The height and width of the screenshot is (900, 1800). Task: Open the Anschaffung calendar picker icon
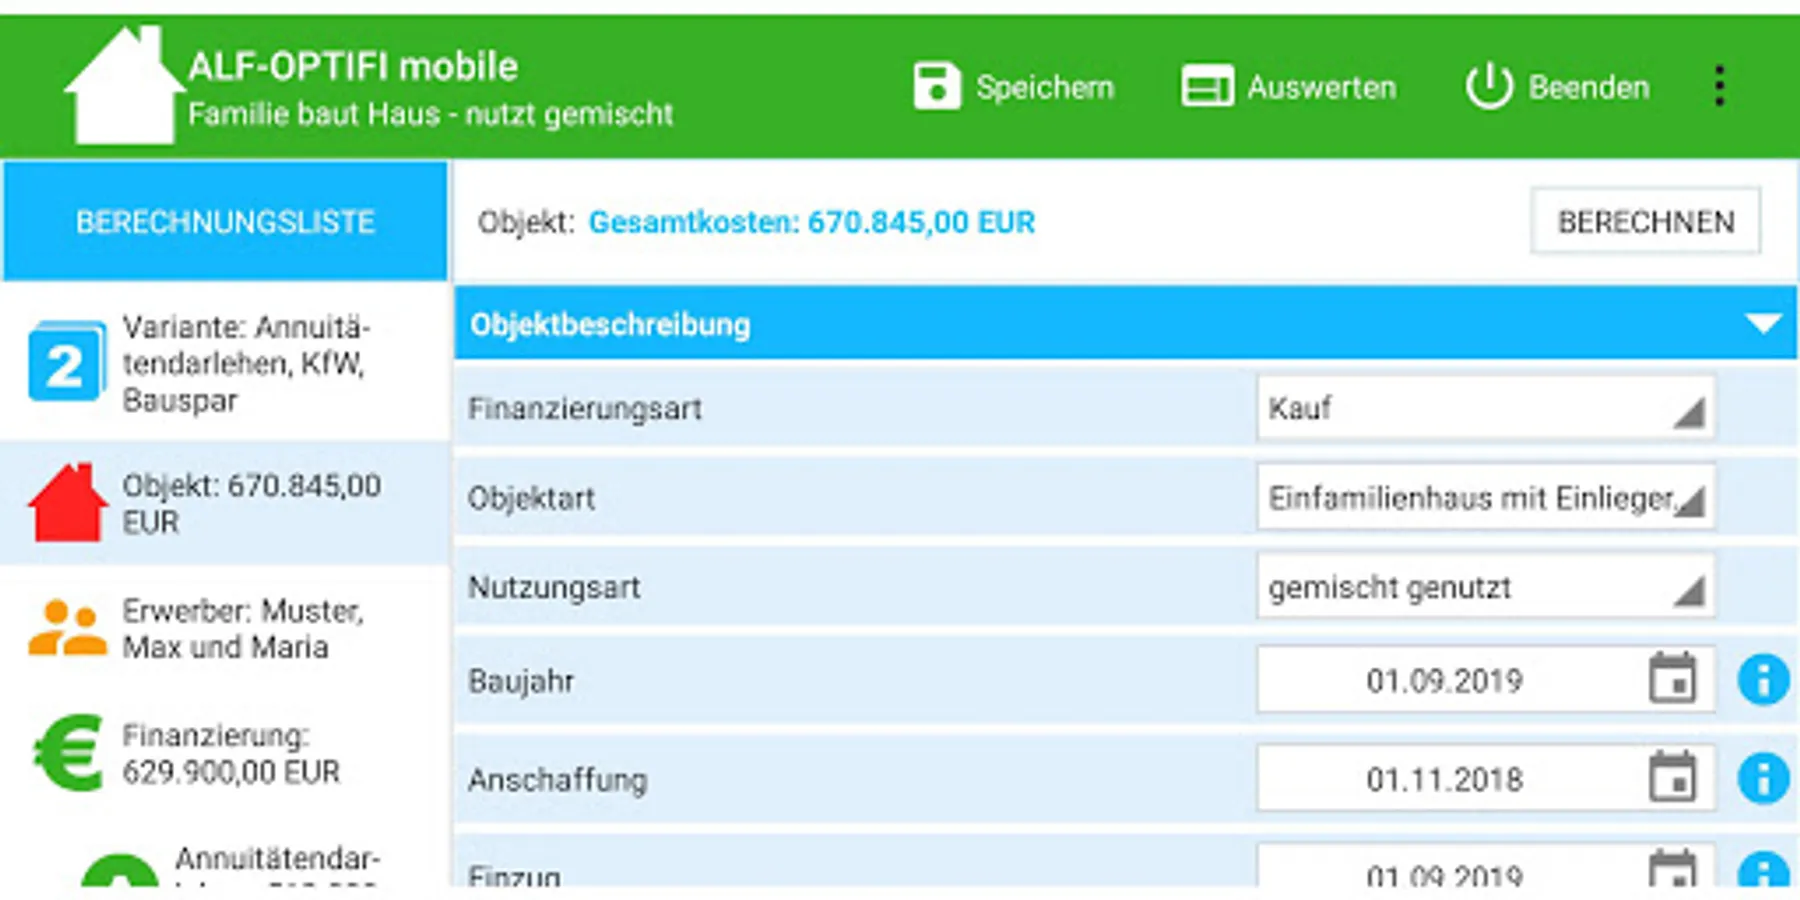point(1672,777)
